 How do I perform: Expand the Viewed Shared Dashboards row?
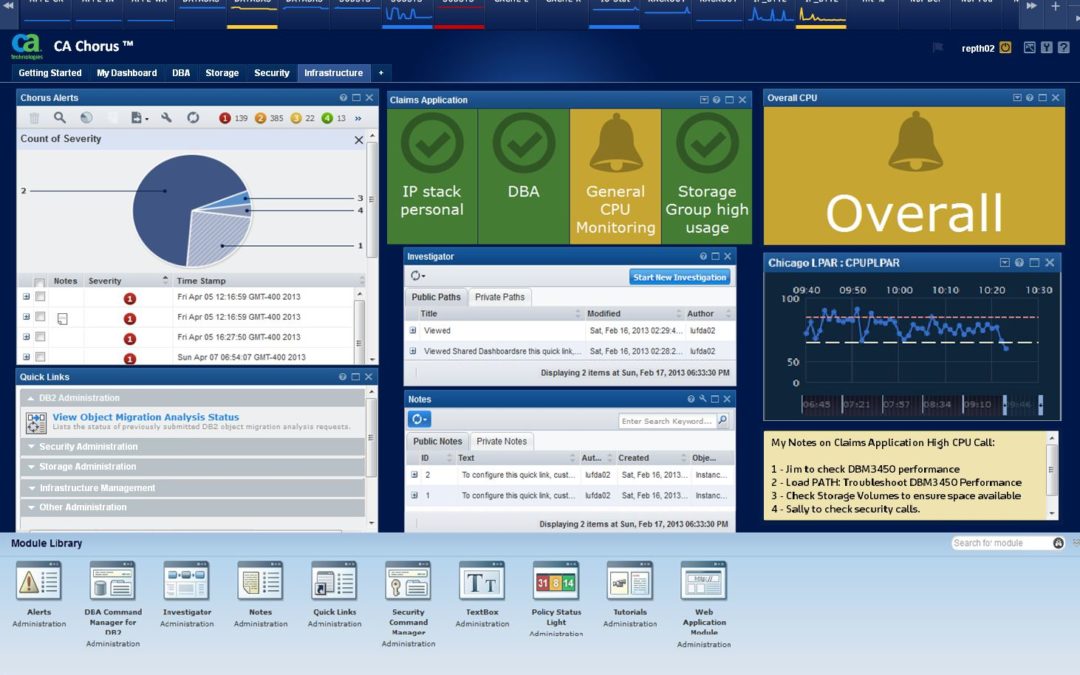(x=413, y=351)
